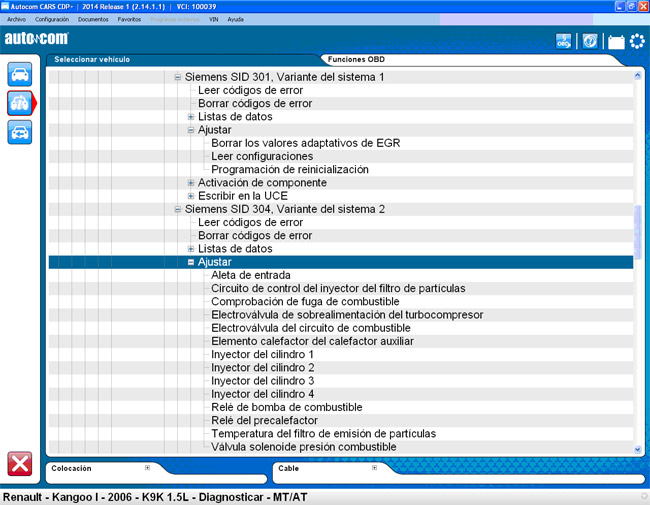Select Válvula solenoide presión combustible
This screenshot has height=505, width=650.
point(304,447)
